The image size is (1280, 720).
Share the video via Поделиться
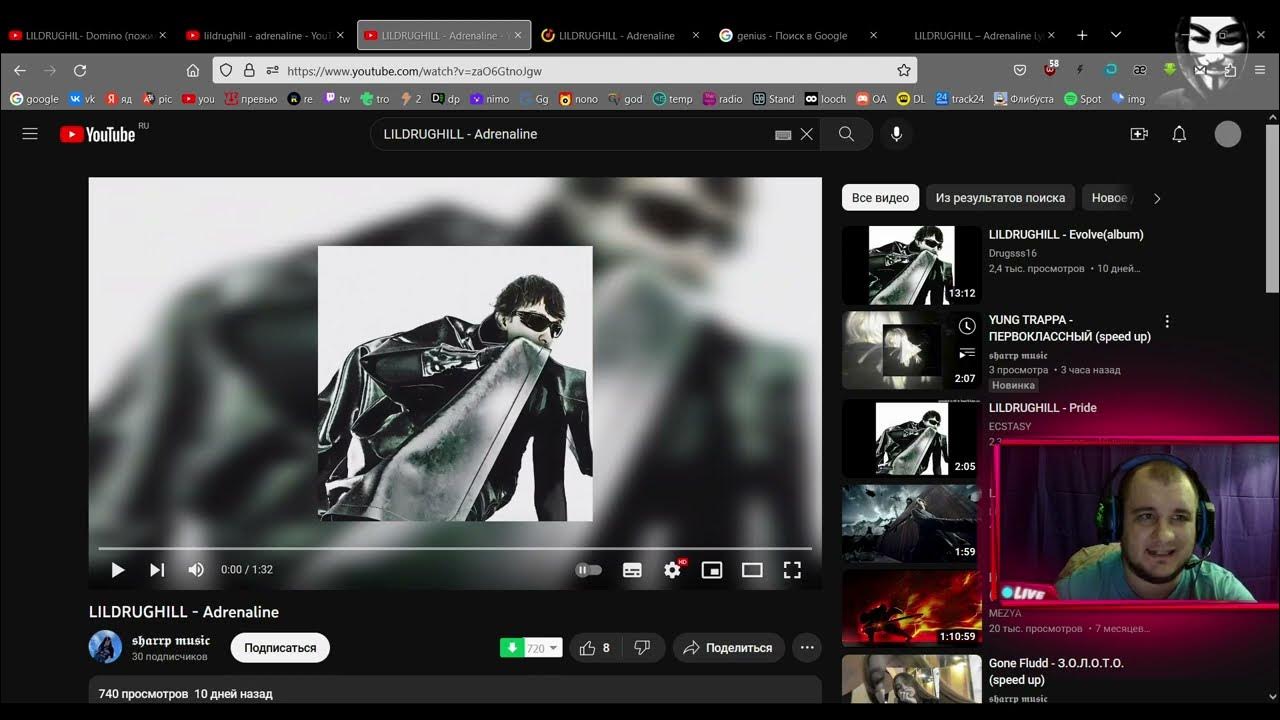728,648
